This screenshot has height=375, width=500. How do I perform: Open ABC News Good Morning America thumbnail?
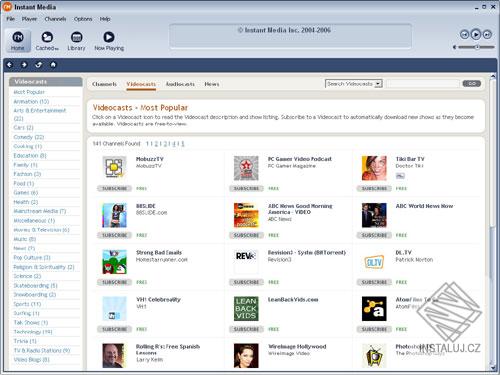(x=246, y=215)
